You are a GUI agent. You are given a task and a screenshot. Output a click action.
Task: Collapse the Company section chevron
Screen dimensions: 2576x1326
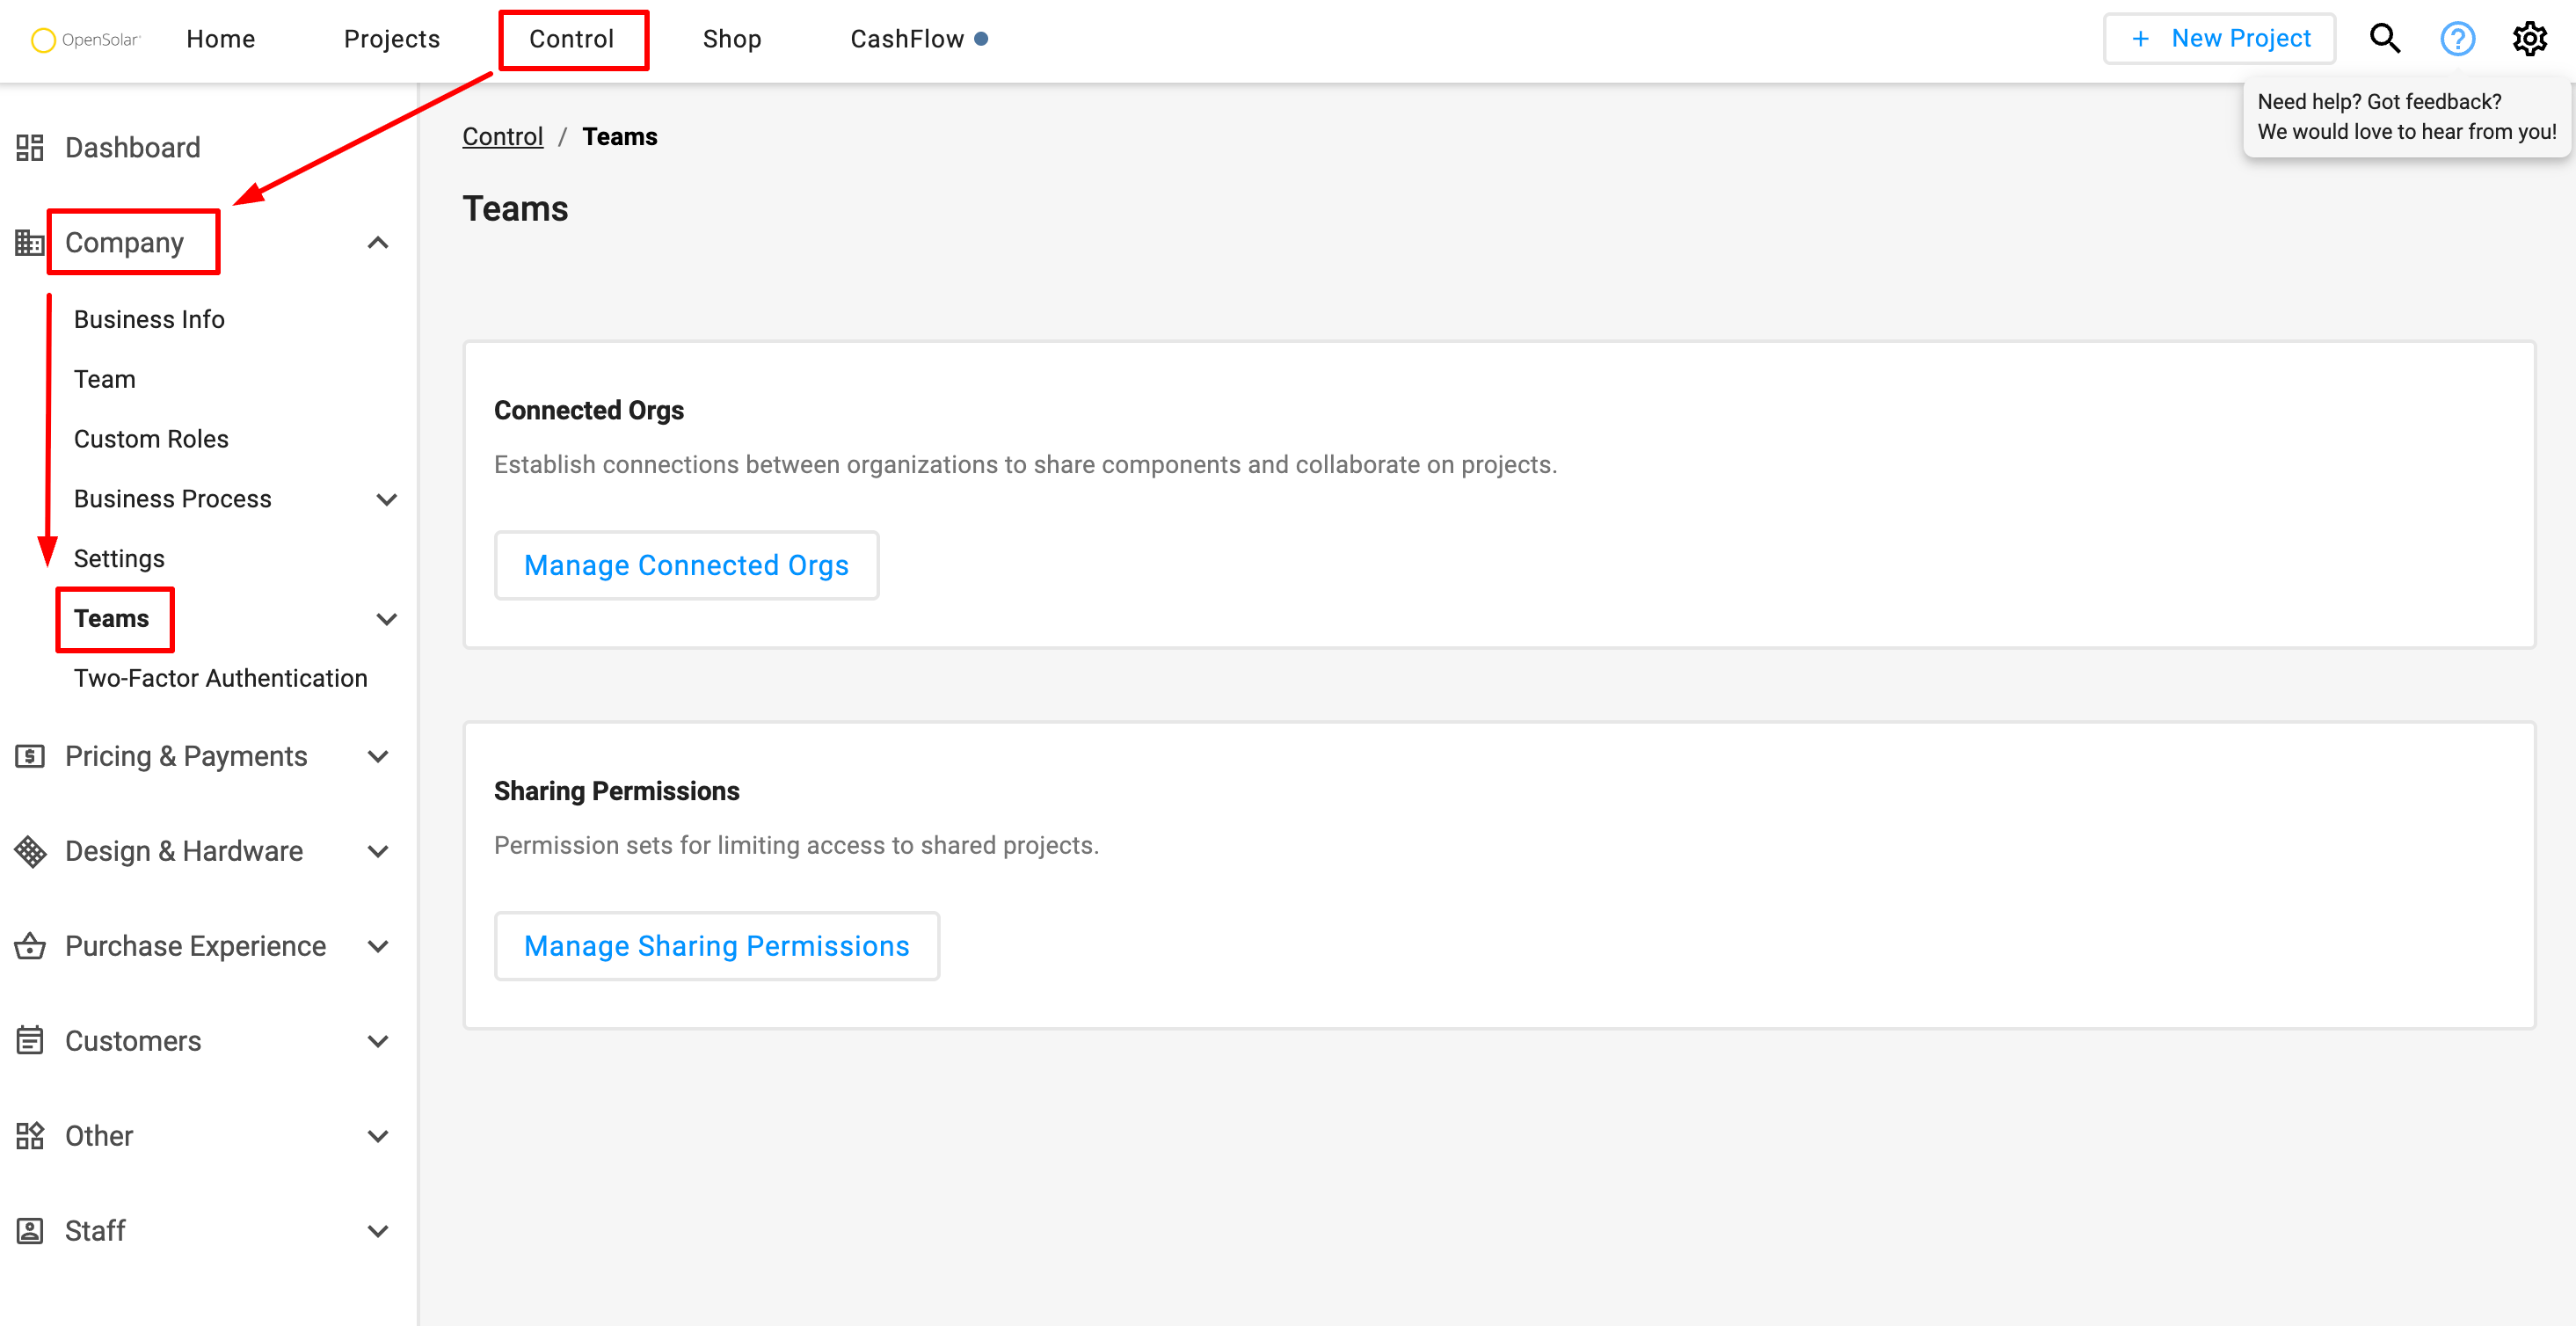click(378, 242)
